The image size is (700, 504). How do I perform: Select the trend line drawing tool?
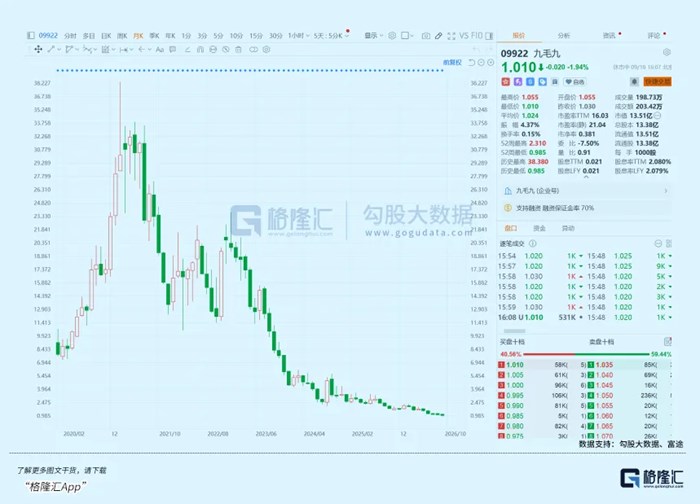[51, 50]
